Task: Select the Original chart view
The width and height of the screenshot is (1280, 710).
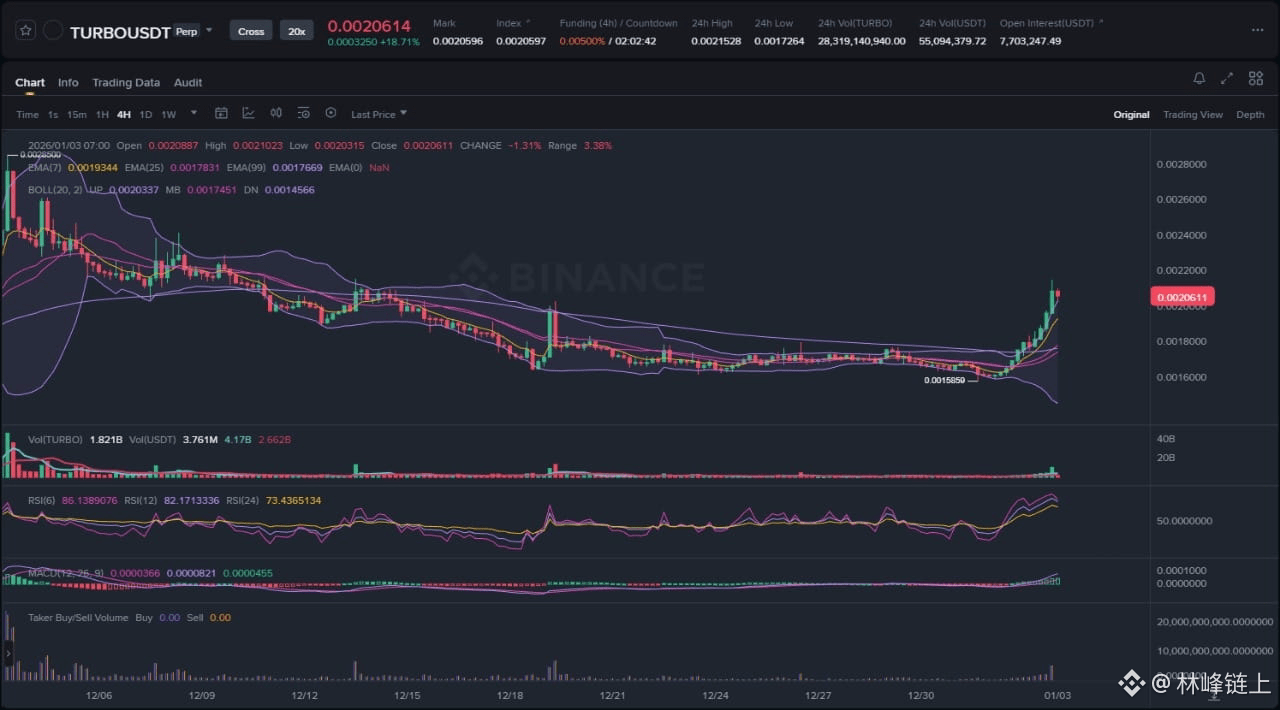Action: coord(1131,114)
